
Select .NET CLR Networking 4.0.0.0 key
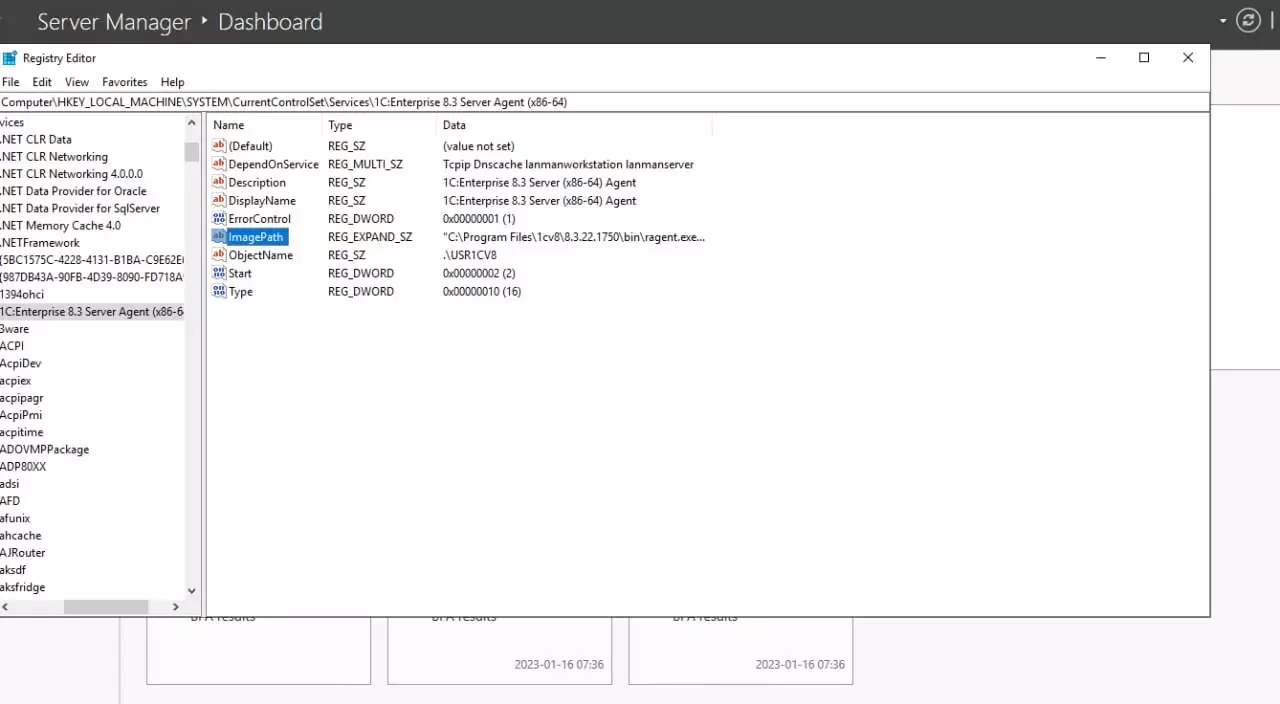coord(71,174)
